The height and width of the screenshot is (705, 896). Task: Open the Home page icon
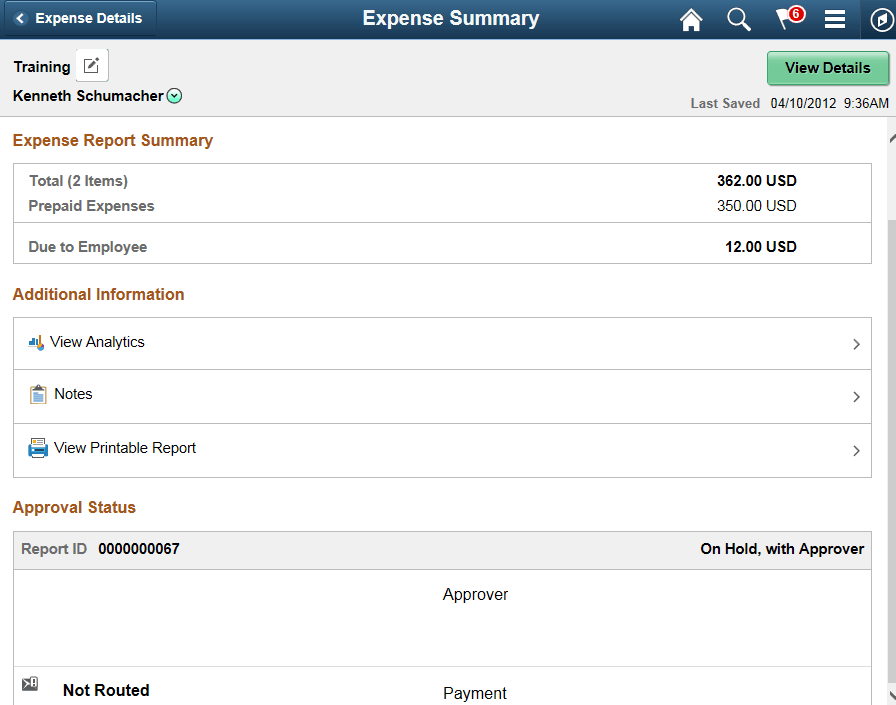click(691, 19)
